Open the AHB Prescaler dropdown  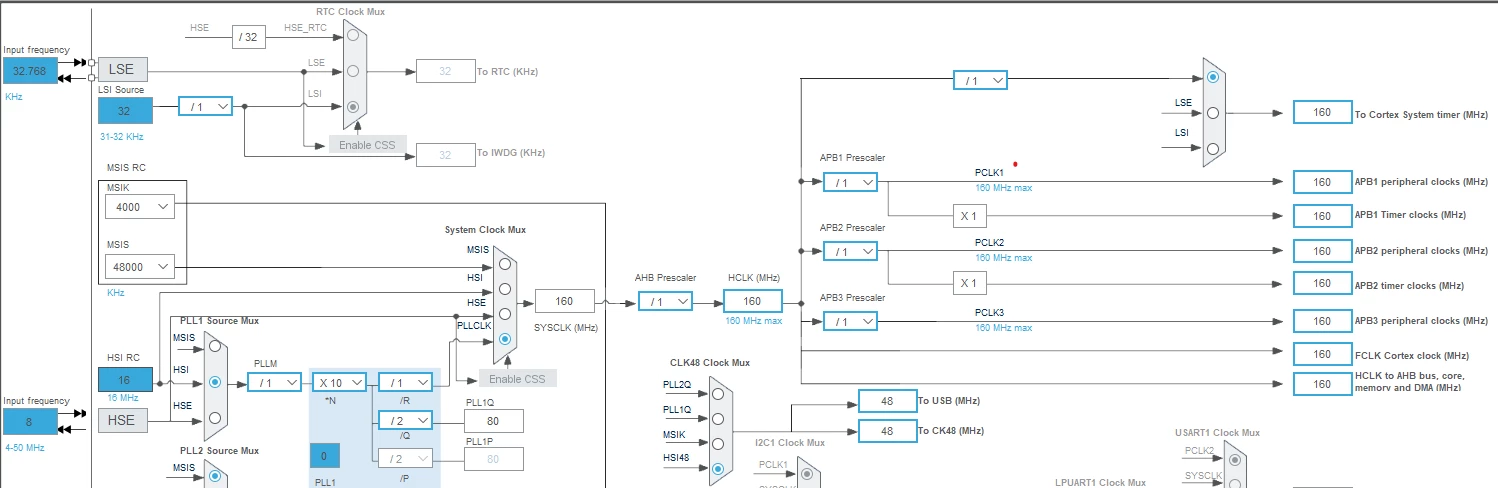665,301
